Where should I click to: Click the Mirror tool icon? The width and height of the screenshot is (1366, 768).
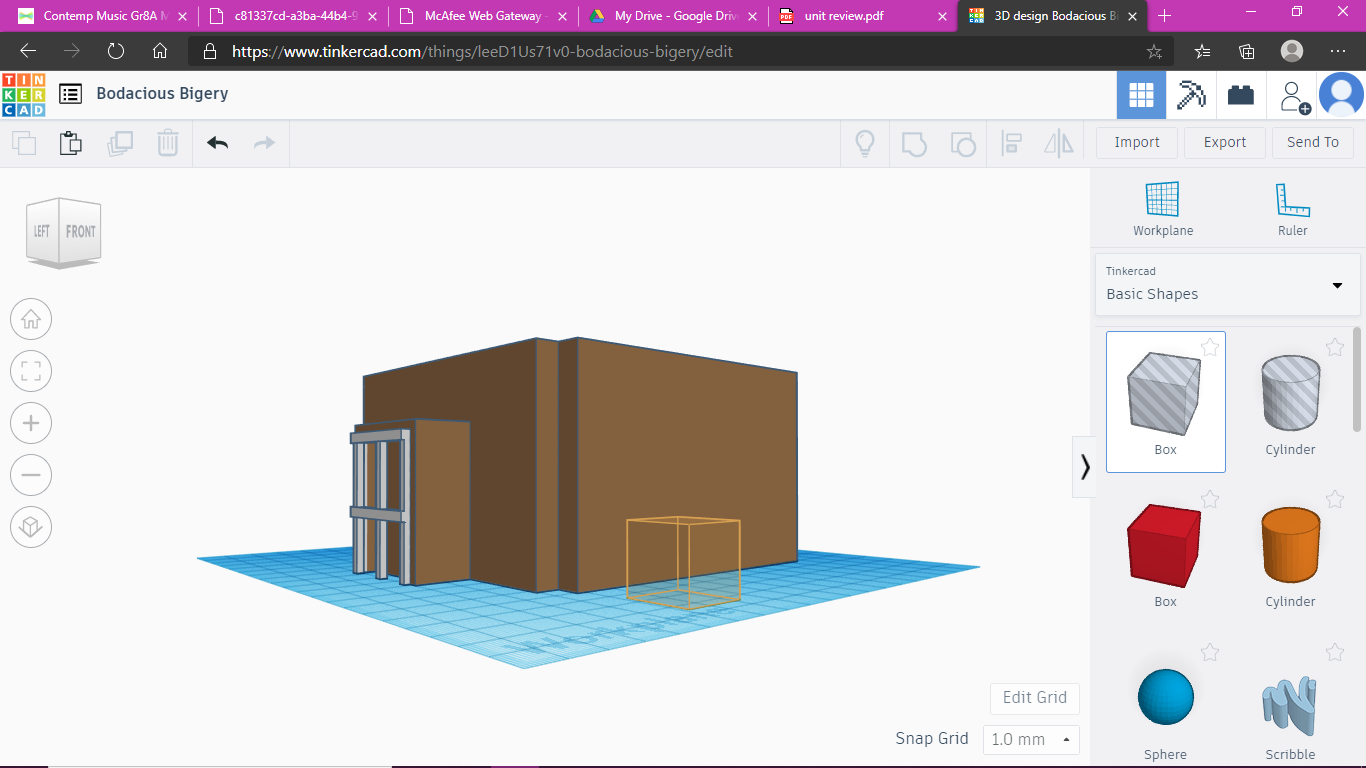(1058, 143)
